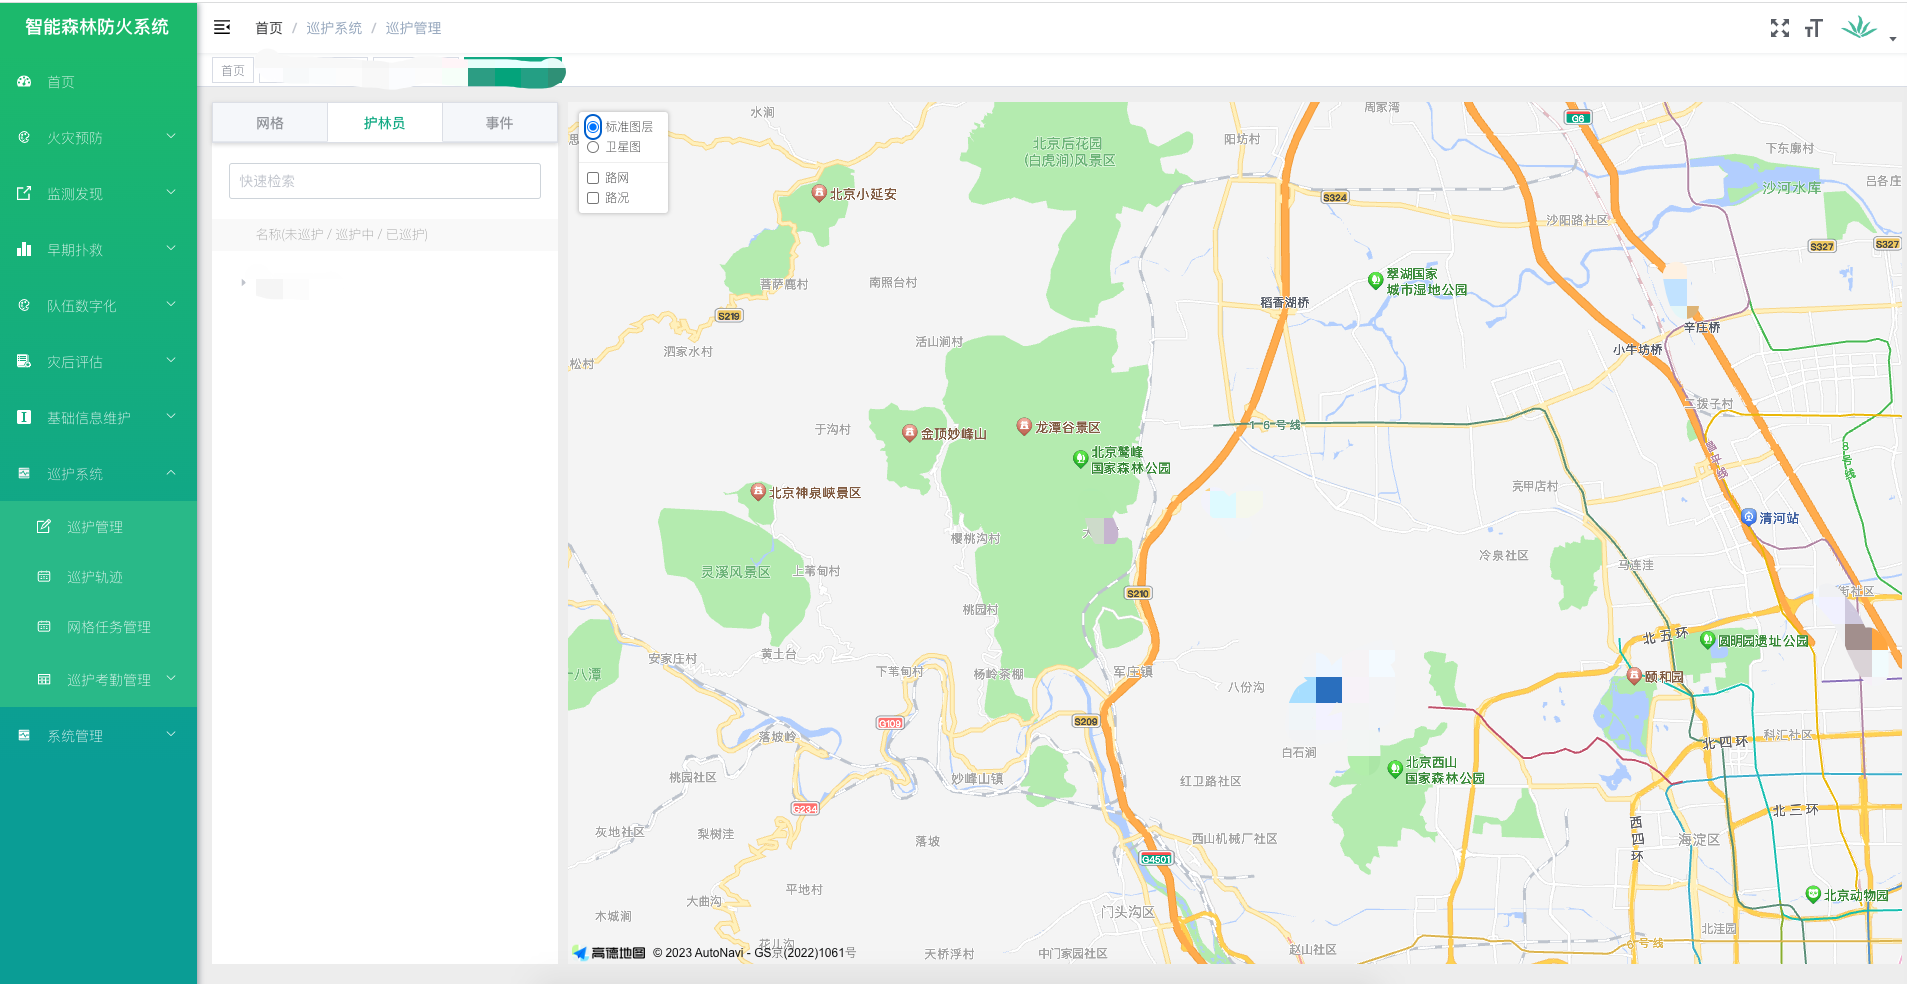Focus the 快速检索 search field
Viewport: 1907px width, 984px height.
[x=385, y=181]
